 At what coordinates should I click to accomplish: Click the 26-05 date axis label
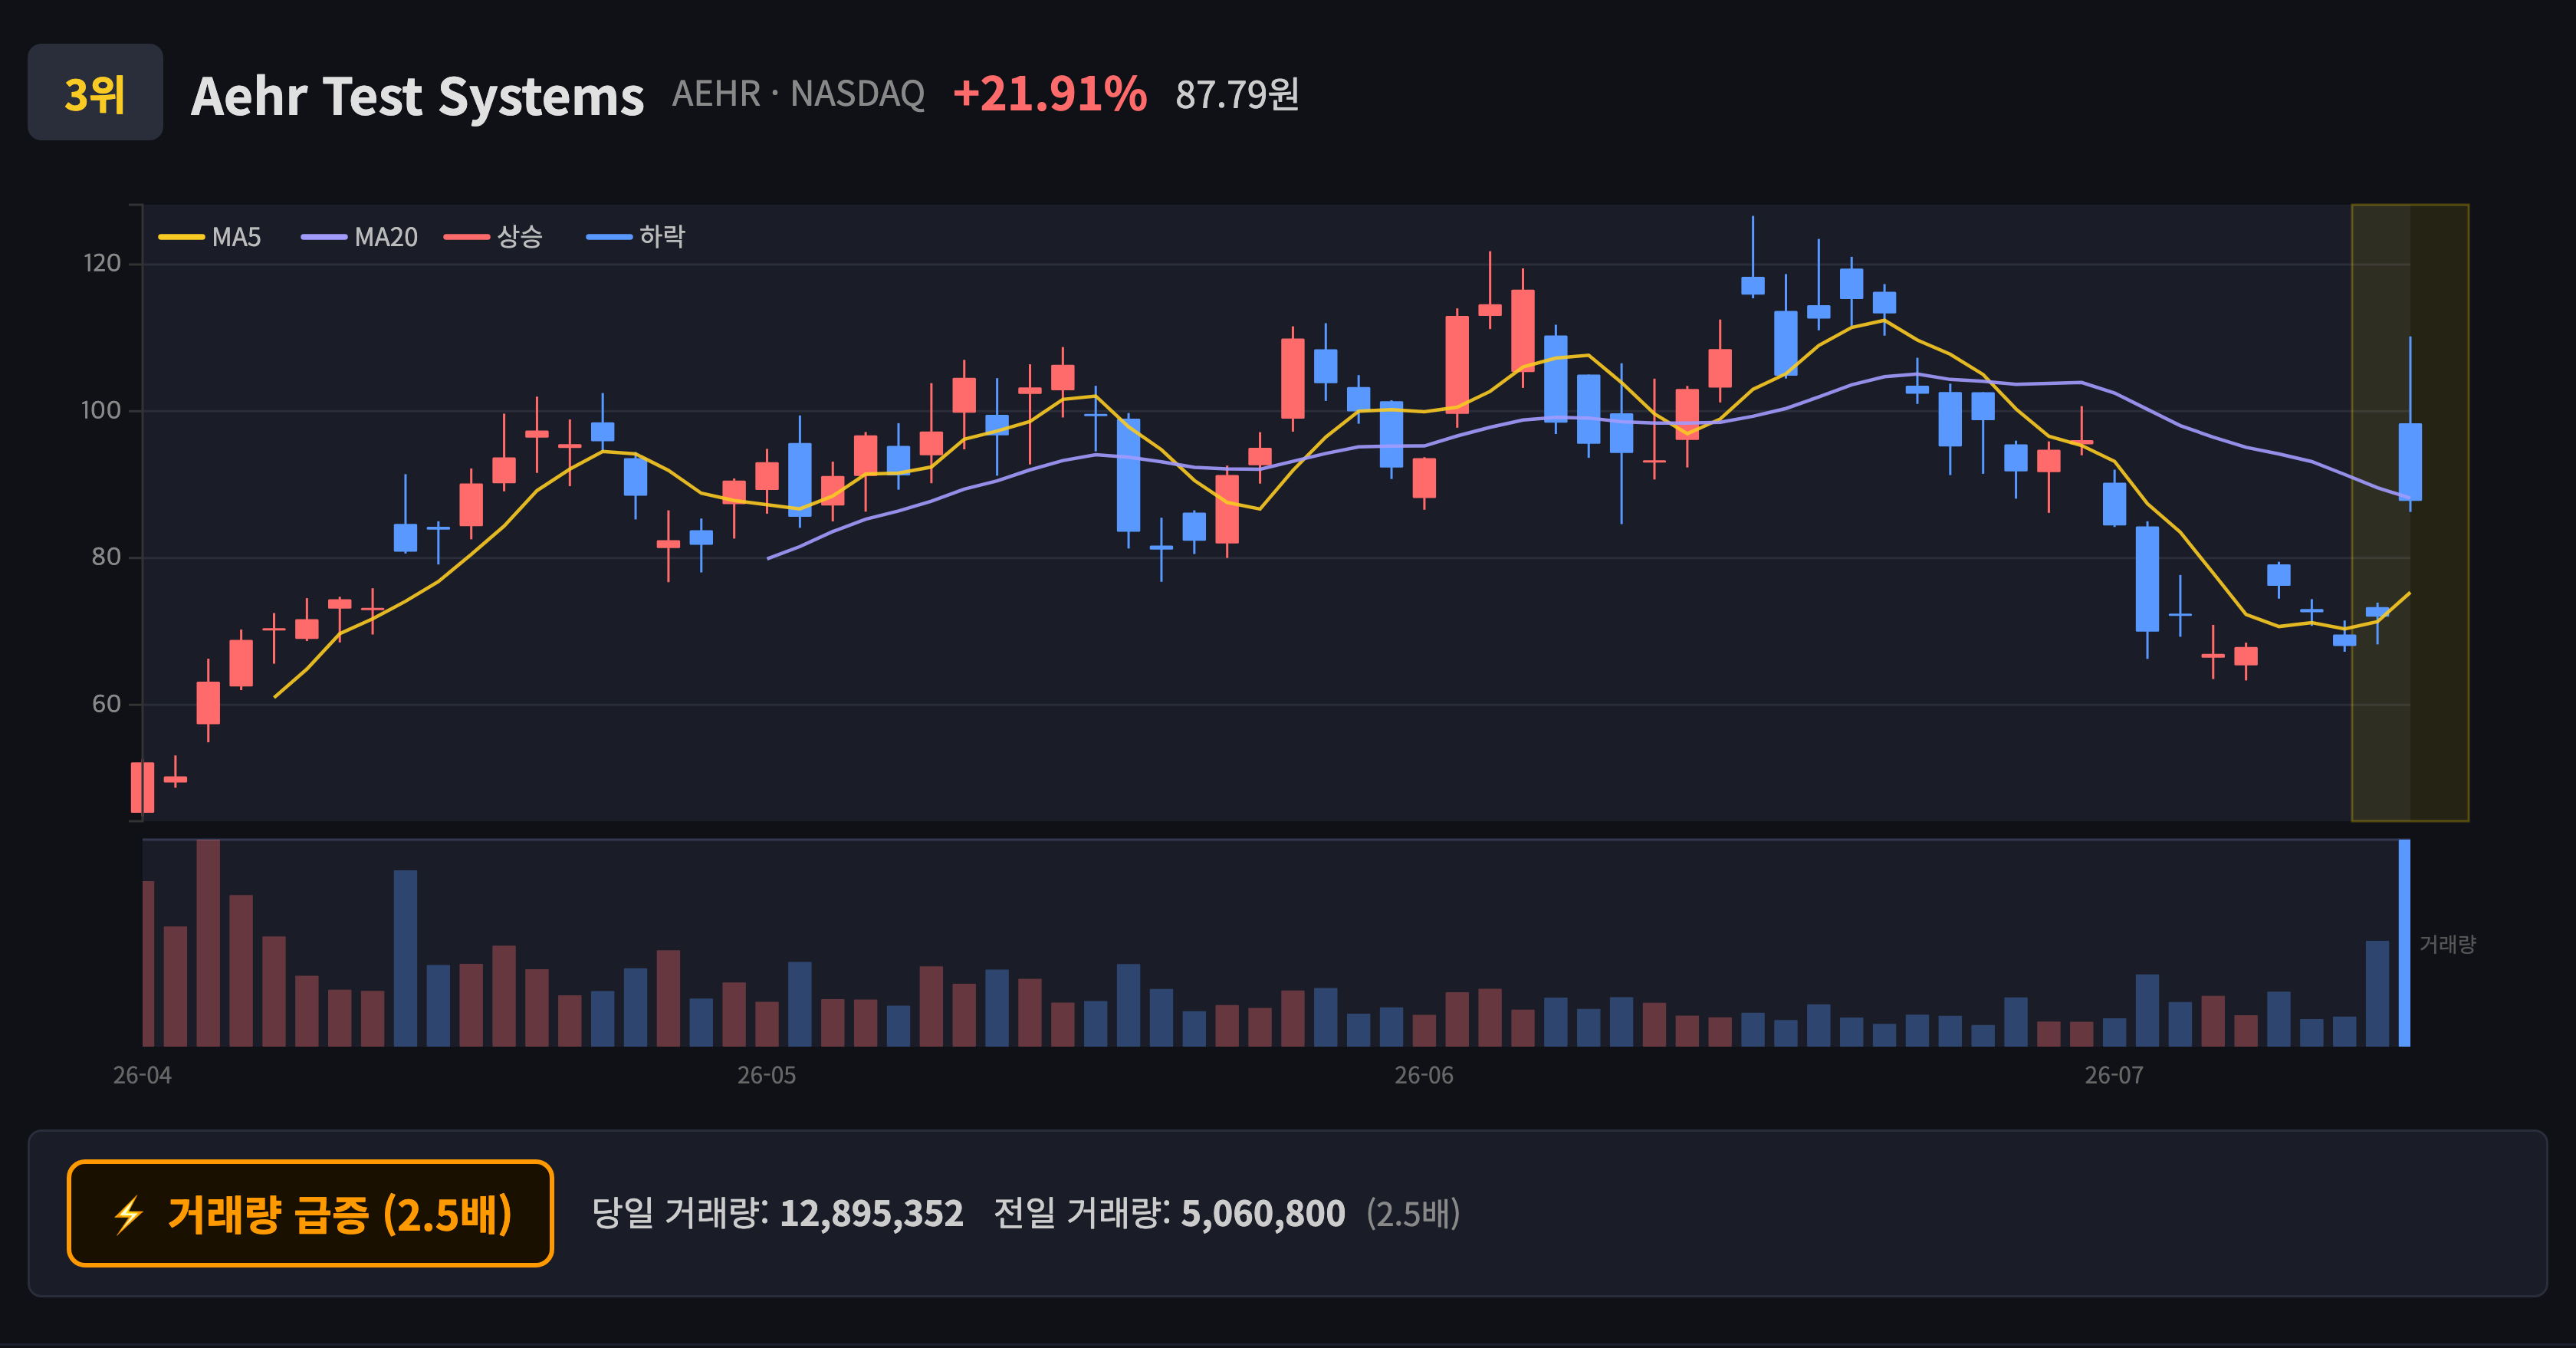767,1076
